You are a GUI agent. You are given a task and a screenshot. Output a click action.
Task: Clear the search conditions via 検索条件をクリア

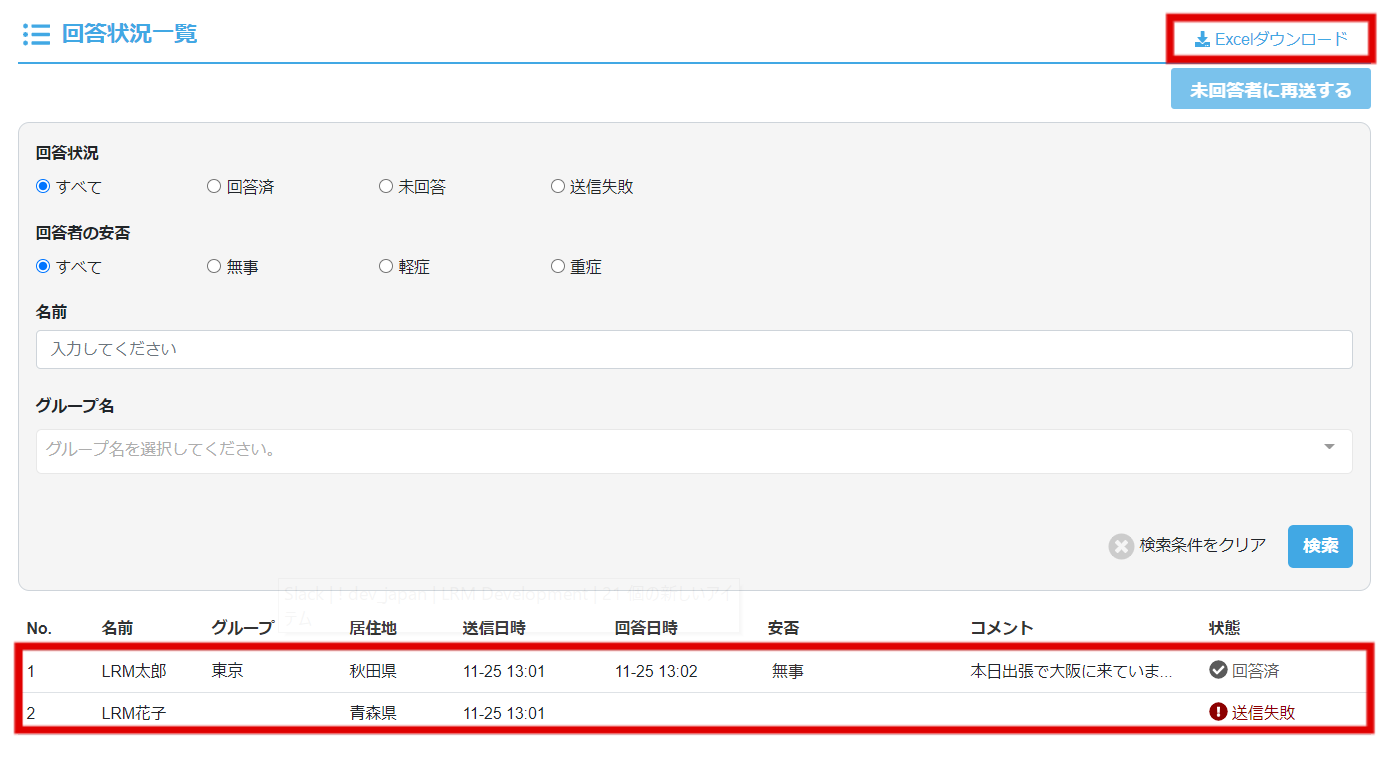point(1187,546)
